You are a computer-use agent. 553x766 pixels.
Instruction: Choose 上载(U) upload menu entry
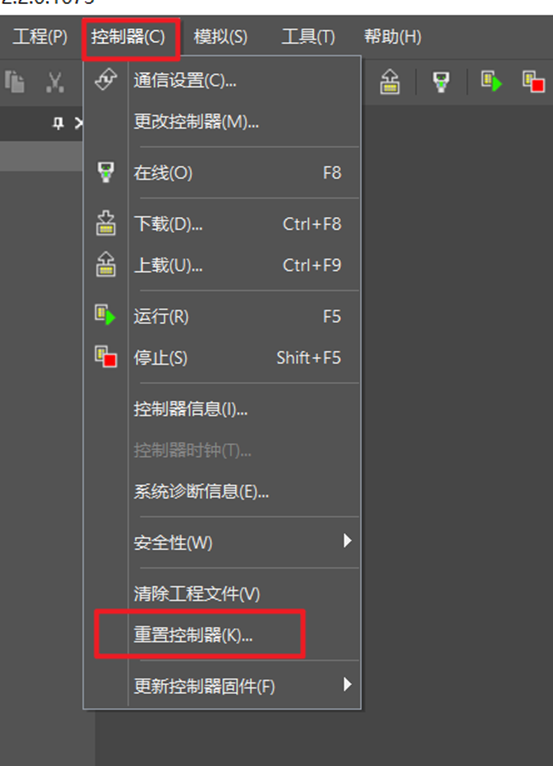point(222,265)
